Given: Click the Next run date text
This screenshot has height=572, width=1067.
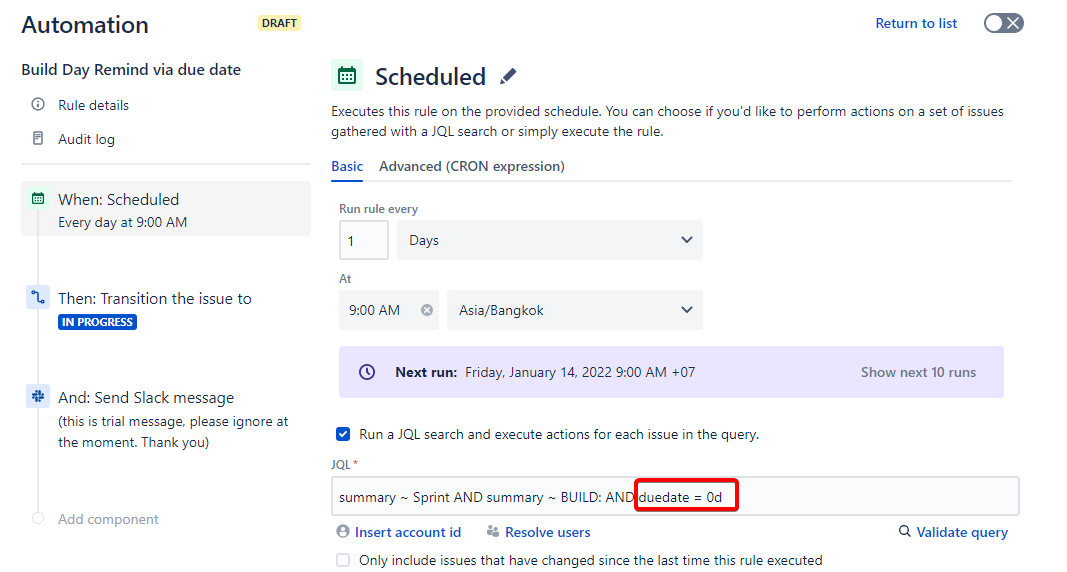Looking at the screenshot, I should point(580,372).
